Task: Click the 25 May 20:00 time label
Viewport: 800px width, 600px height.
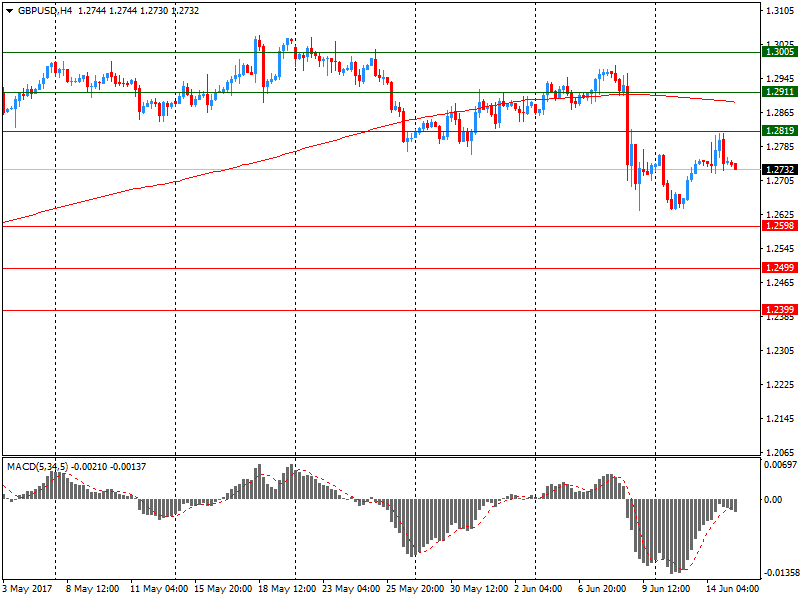Action: coord(415,589)
